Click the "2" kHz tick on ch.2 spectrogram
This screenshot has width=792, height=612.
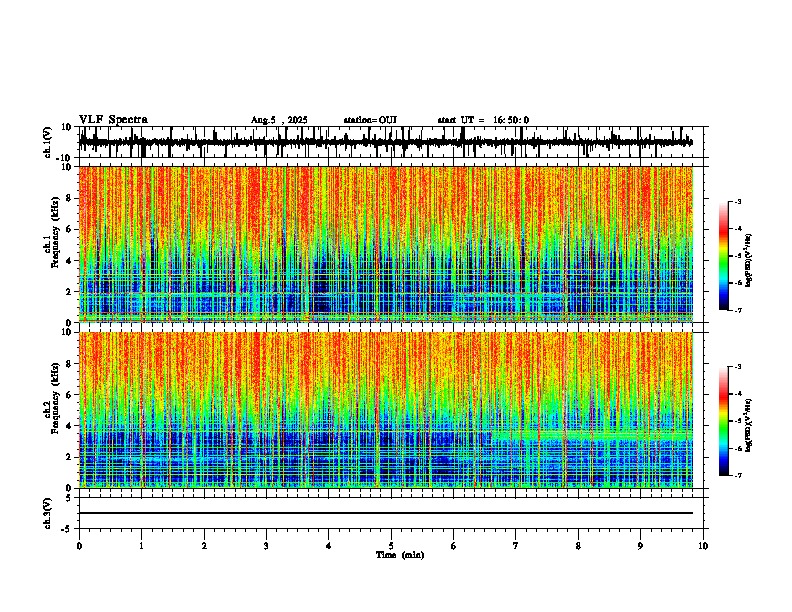(x=69, y=457)
